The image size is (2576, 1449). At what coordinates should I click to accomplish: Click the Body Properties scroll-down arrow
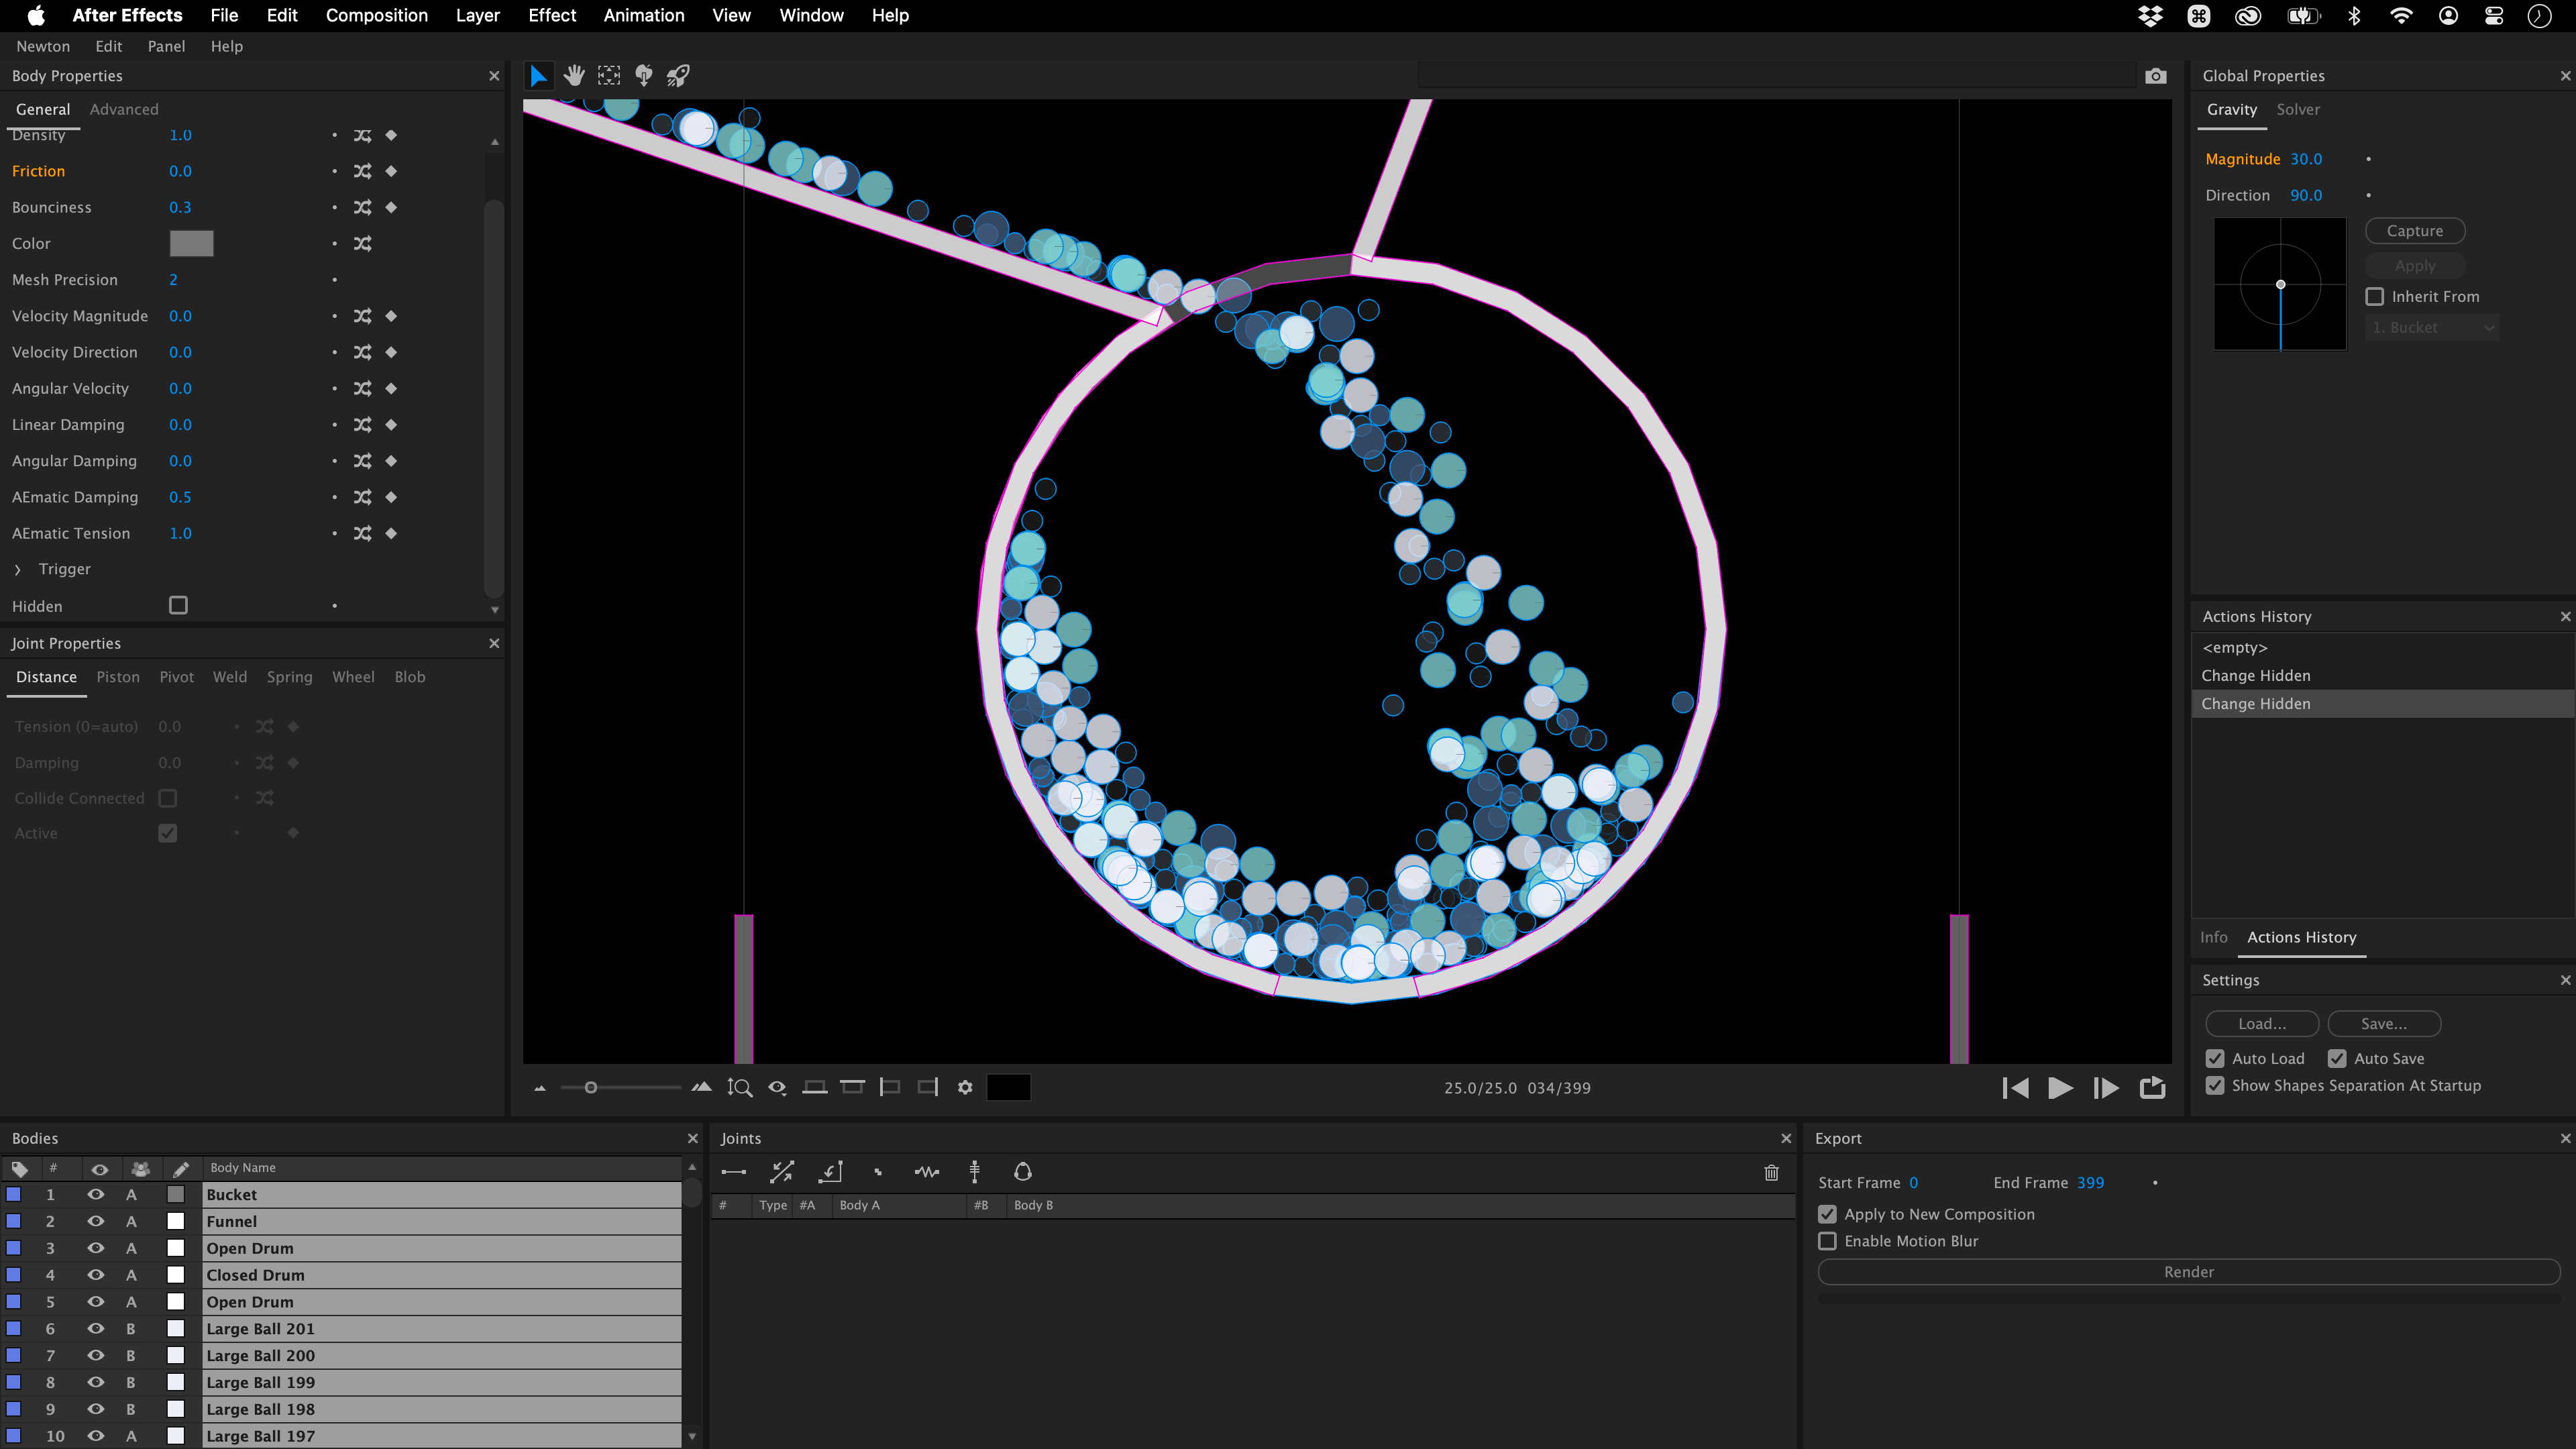tap(494, 609)
